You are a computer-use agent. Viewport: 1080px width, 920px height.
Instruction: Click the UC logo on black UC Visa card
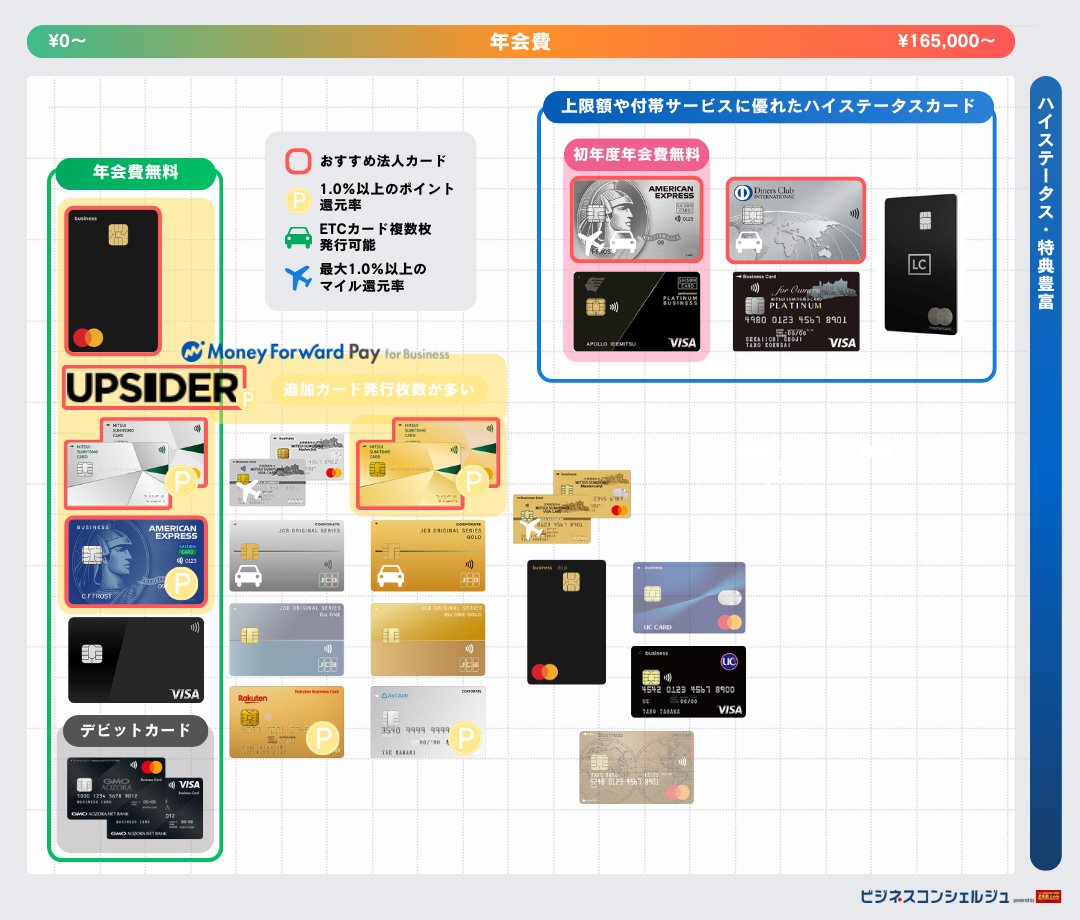pos(729,662)
